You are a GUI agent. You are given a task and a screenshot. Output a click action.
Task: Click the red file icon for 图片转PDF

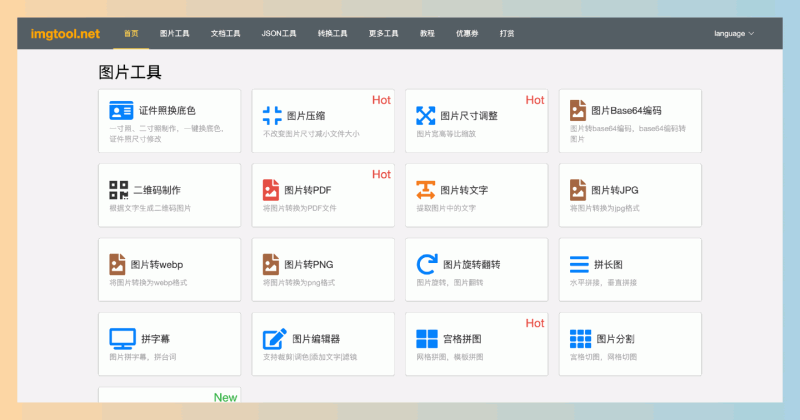(x=270, y=190)
